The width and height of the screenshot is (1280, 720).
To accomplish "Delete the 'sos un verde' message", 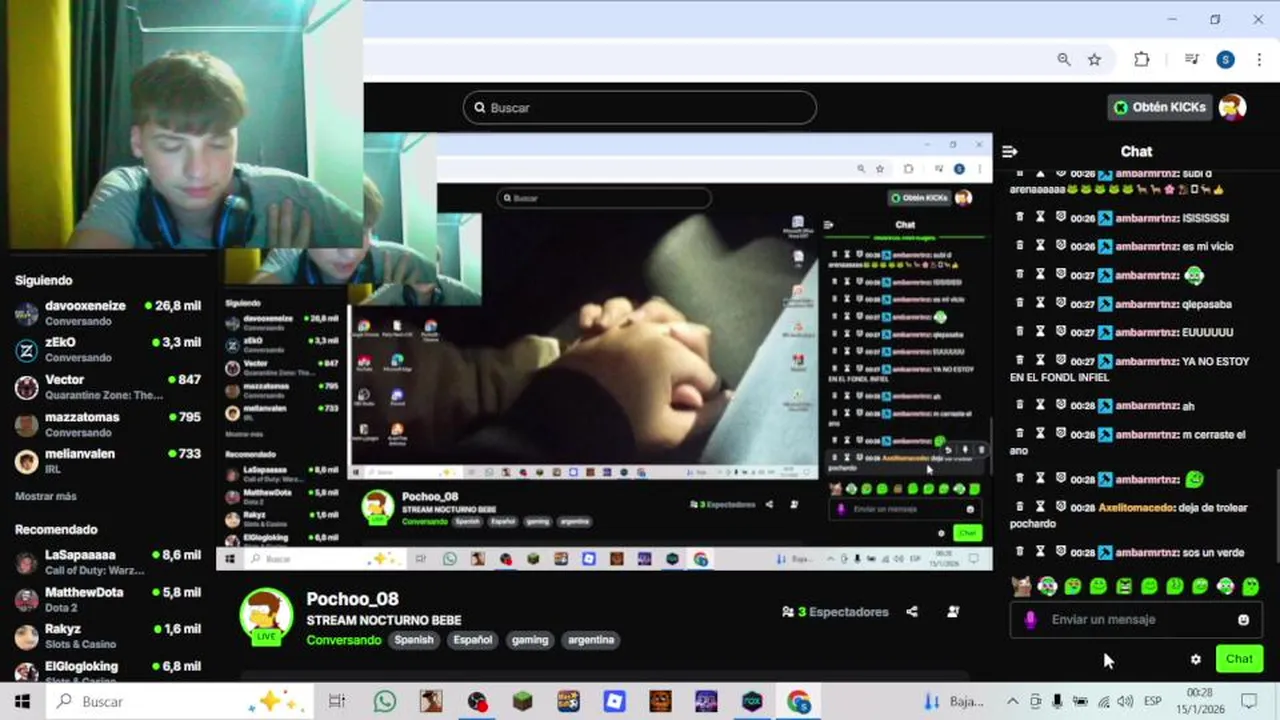I will click(x=1020, y=551).
